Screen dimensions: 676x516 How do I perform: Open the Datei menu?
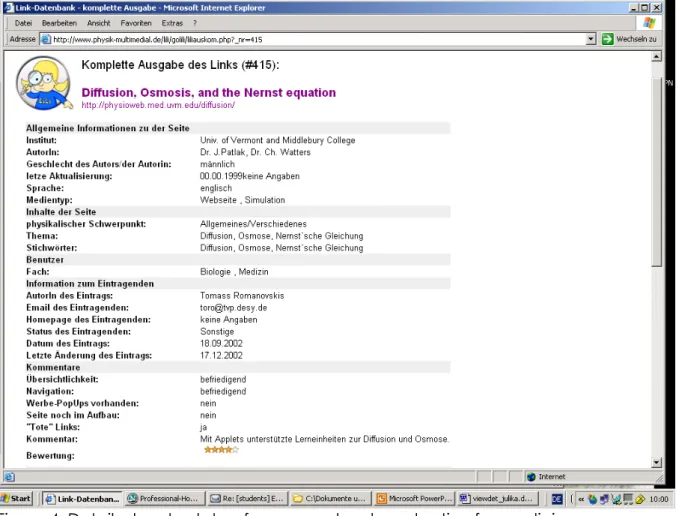pyautogui.click(x=23, y=23)
